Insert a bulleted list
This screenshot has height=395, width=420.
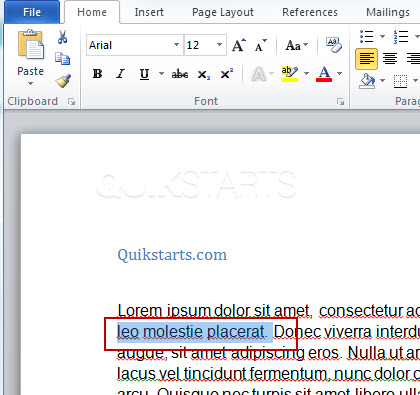(x=367, y=36)
